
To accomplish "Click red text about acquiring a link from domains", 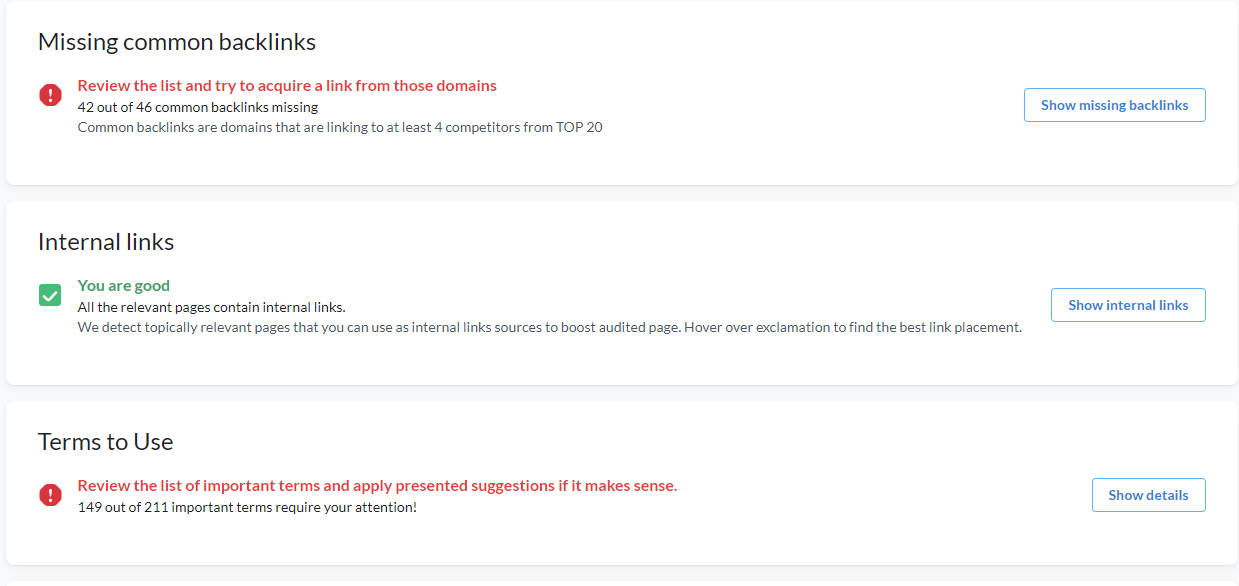I will (287, 86).
